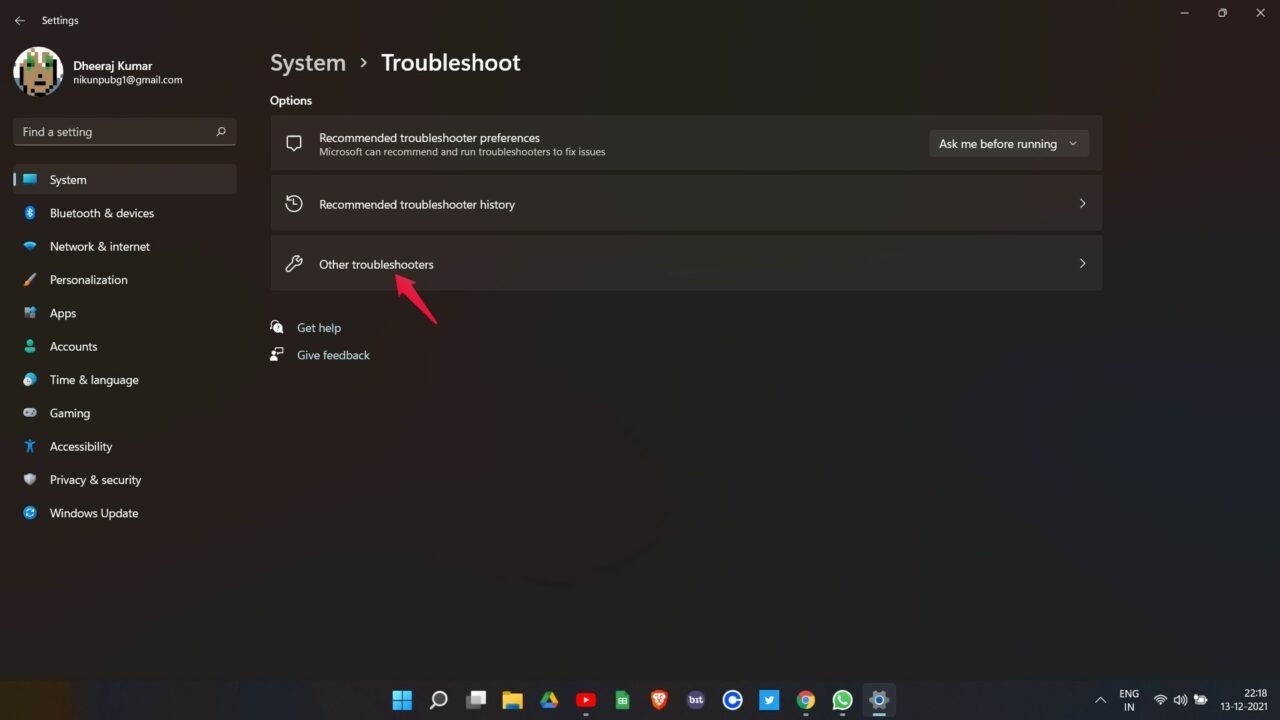This screenshot has width=1280, height=720.
Task: Expand the Recommended troubleshooter history chevron
Action: pos(1082,204)
